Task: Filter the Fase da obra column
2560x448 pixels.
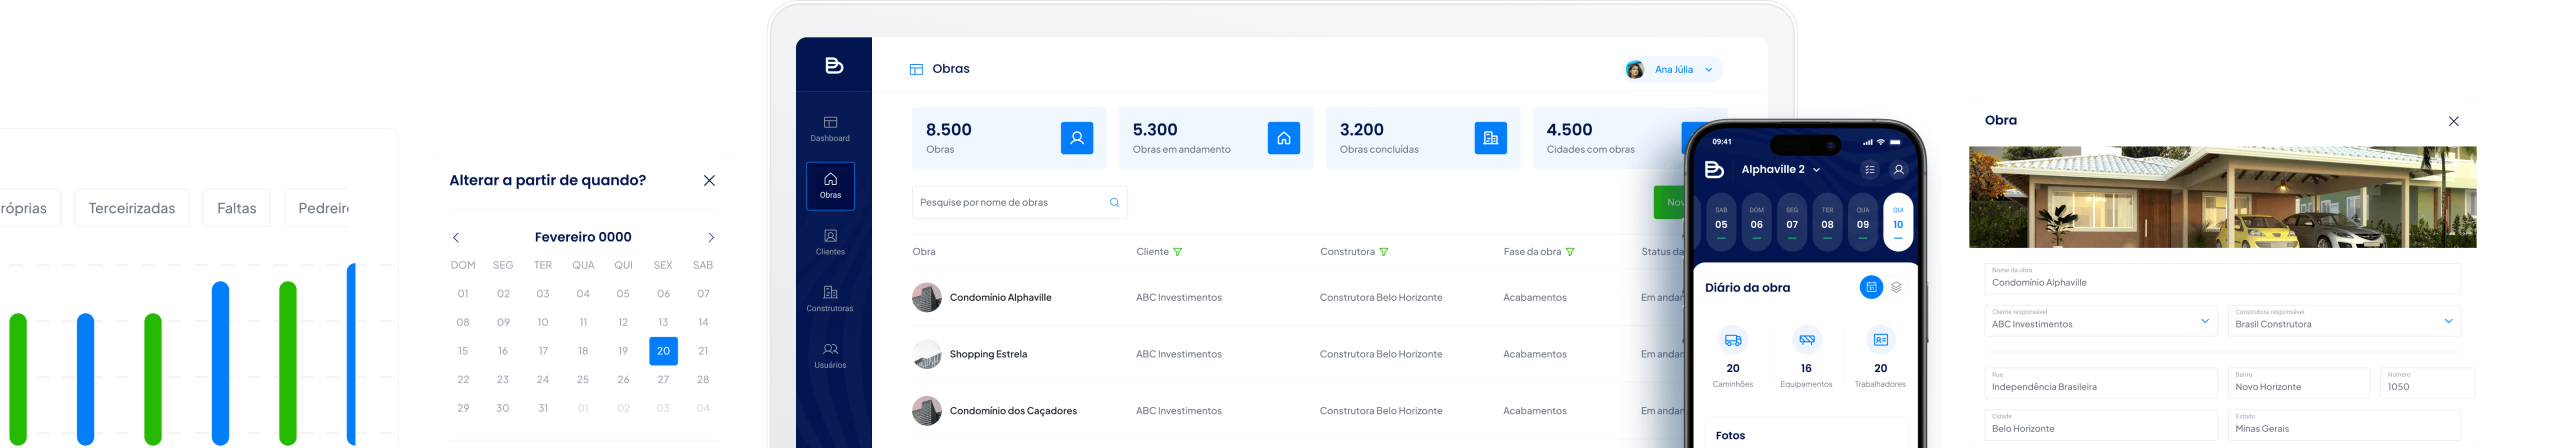Action: [1569, 252]
